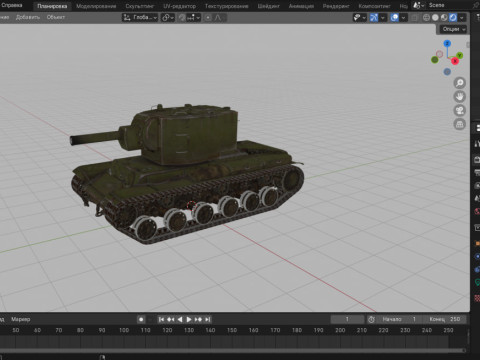Open the Опции dropdown
Screen dimensions: 480x360
pos(453,29)
